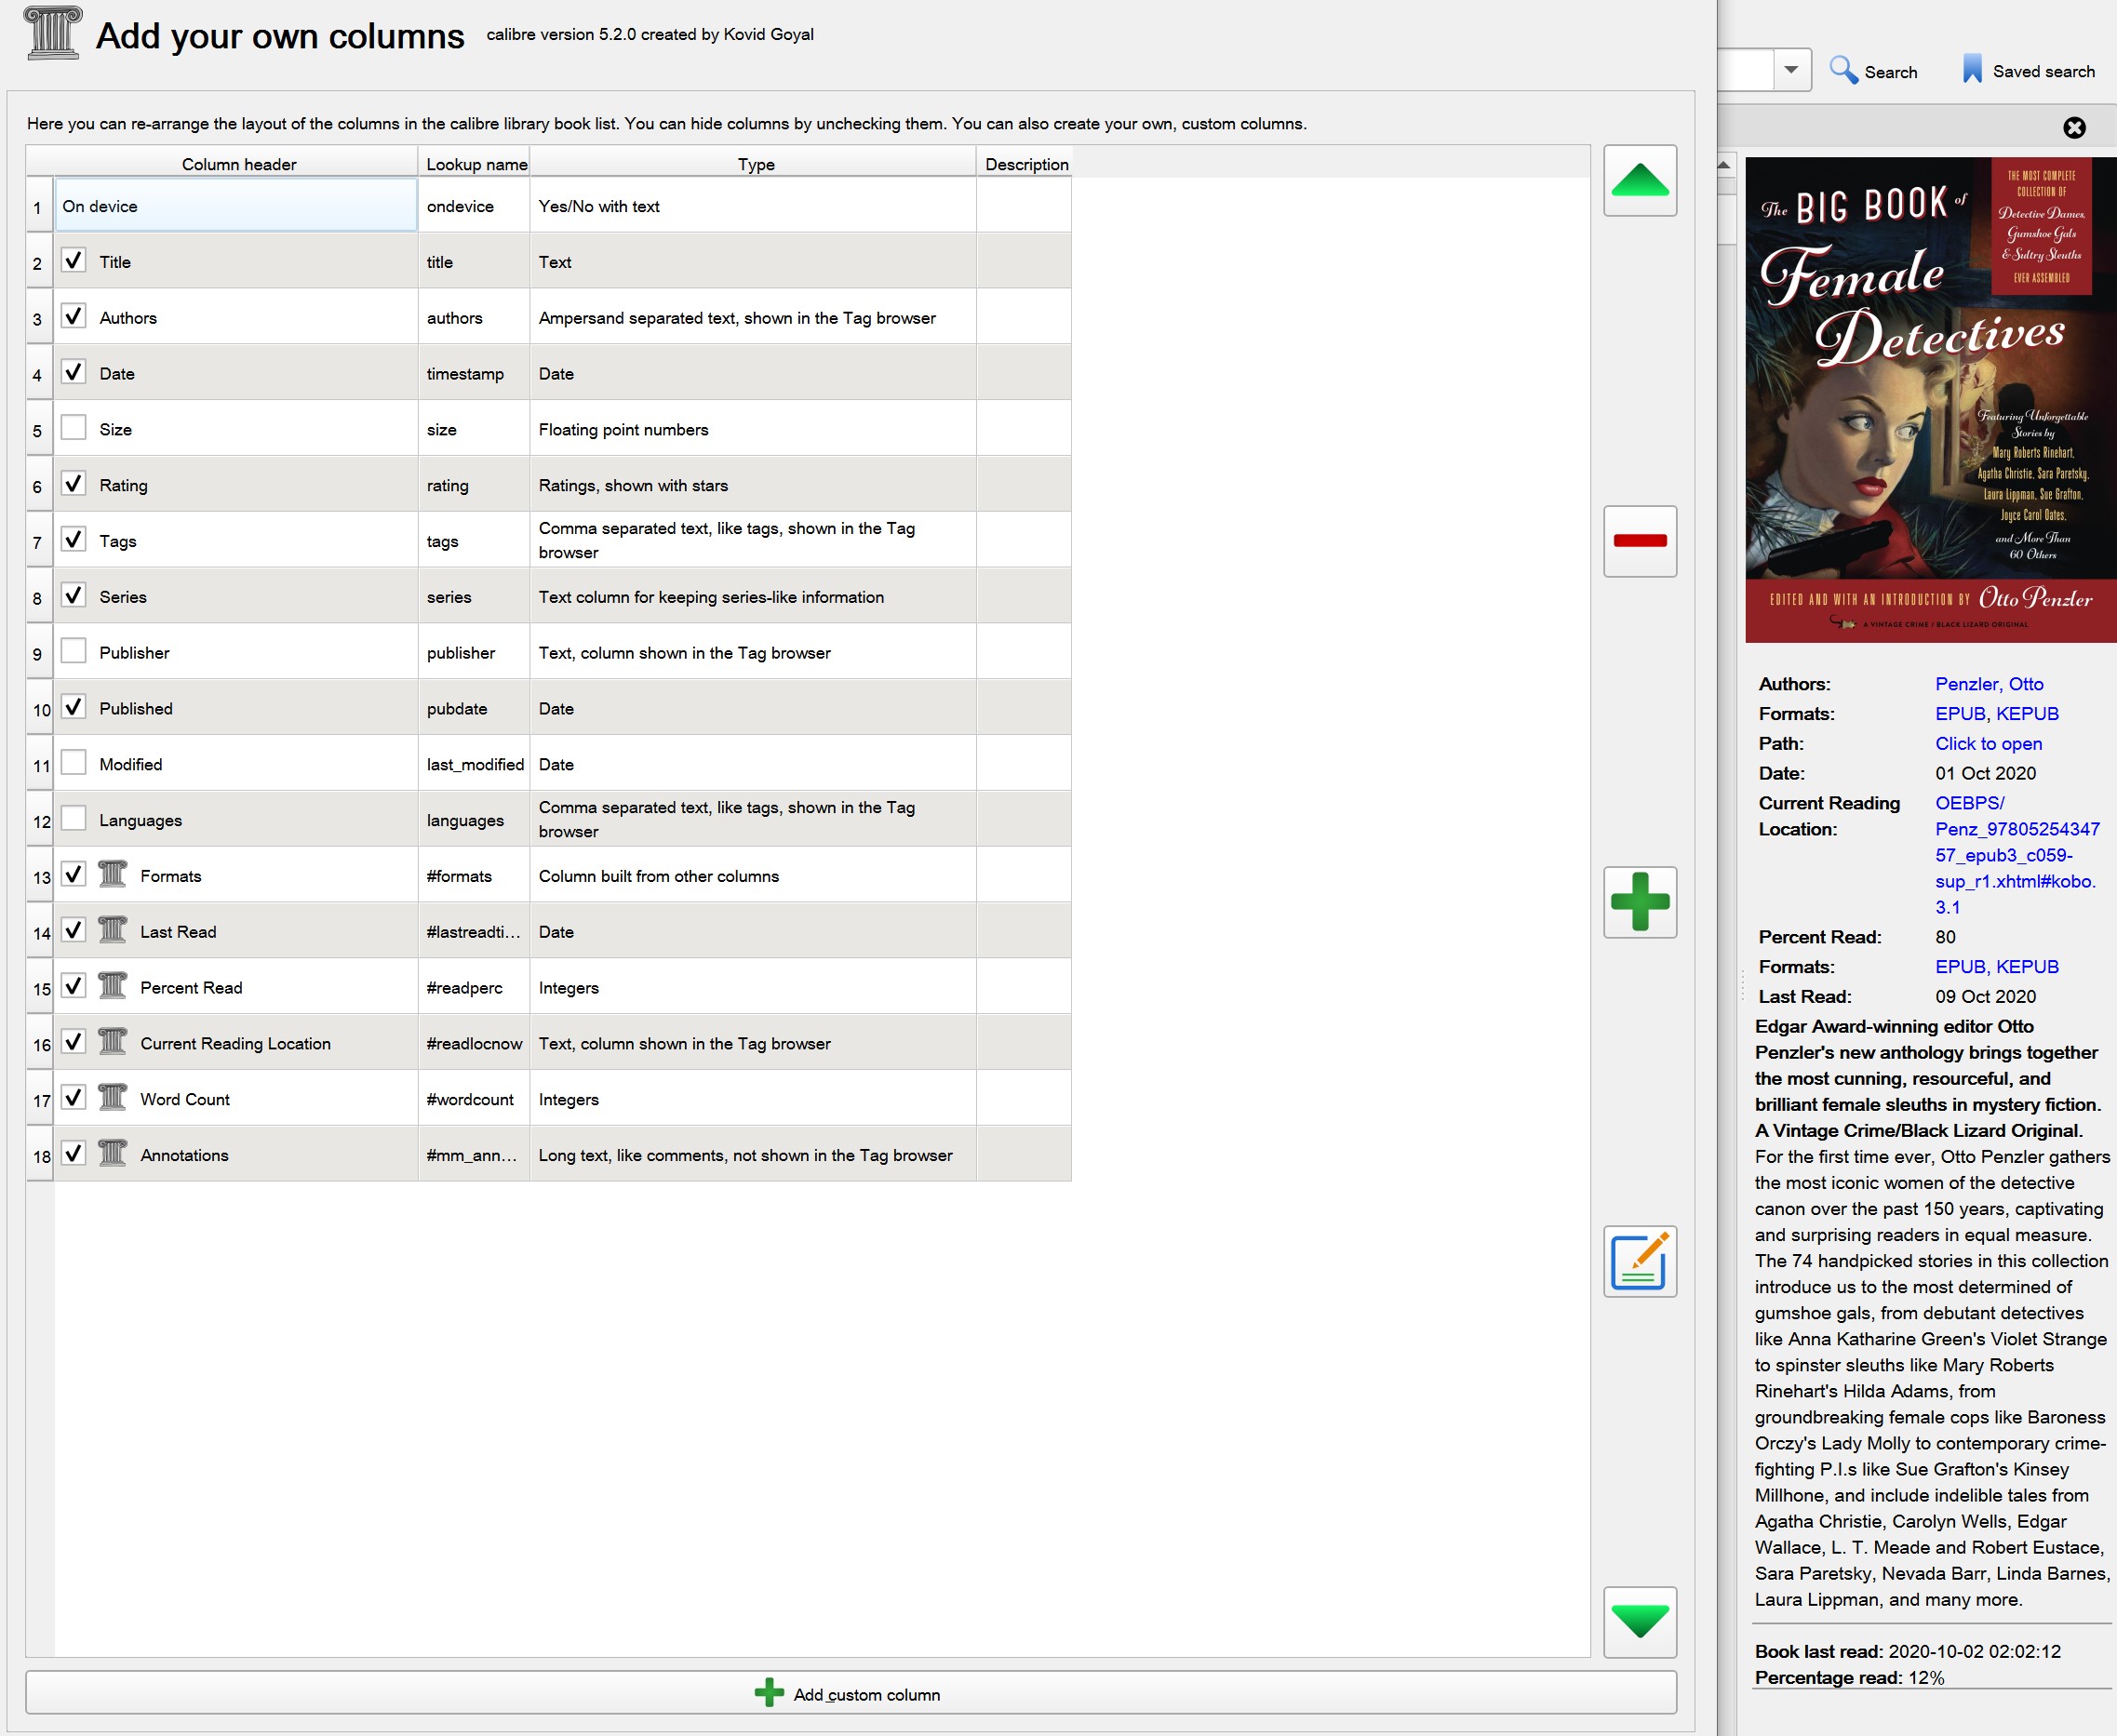Viewport: 2117px width, 1736px height.
Task: Click the green down arrow to move column down
Action: click(1639, 1621)
